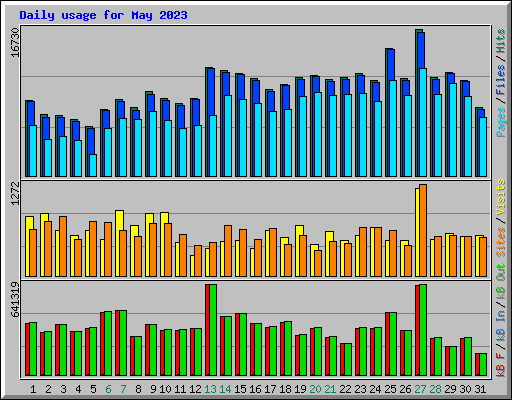
Task: Select green weekend day label "6"
Action: (x=108, y=389)
